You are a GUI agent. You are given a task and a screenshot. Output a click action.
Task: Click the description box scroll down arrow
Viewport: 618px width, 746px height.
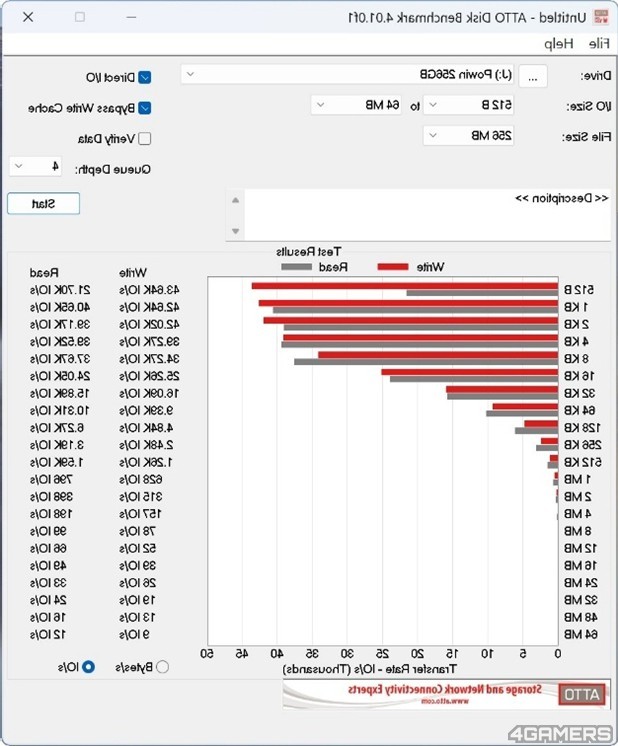[235, 232]
